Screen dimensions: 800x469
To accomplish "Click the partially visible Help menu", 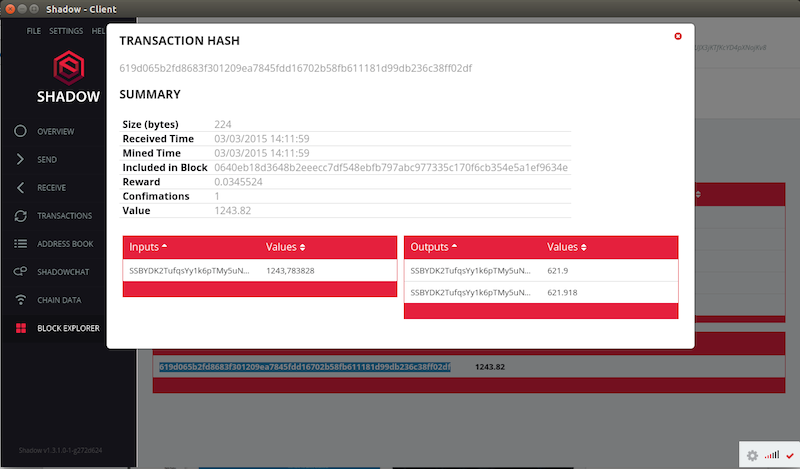I will point(98,31).
